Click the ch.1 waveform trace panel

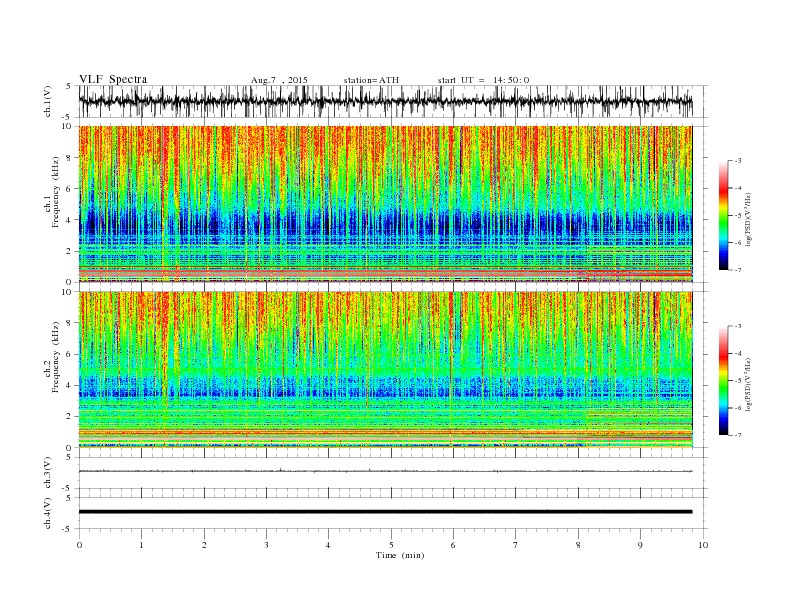[392, 101]
